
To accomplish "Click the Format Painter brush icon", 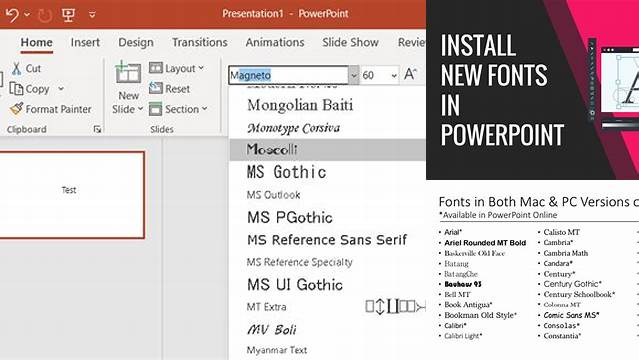I will (16, 109).
